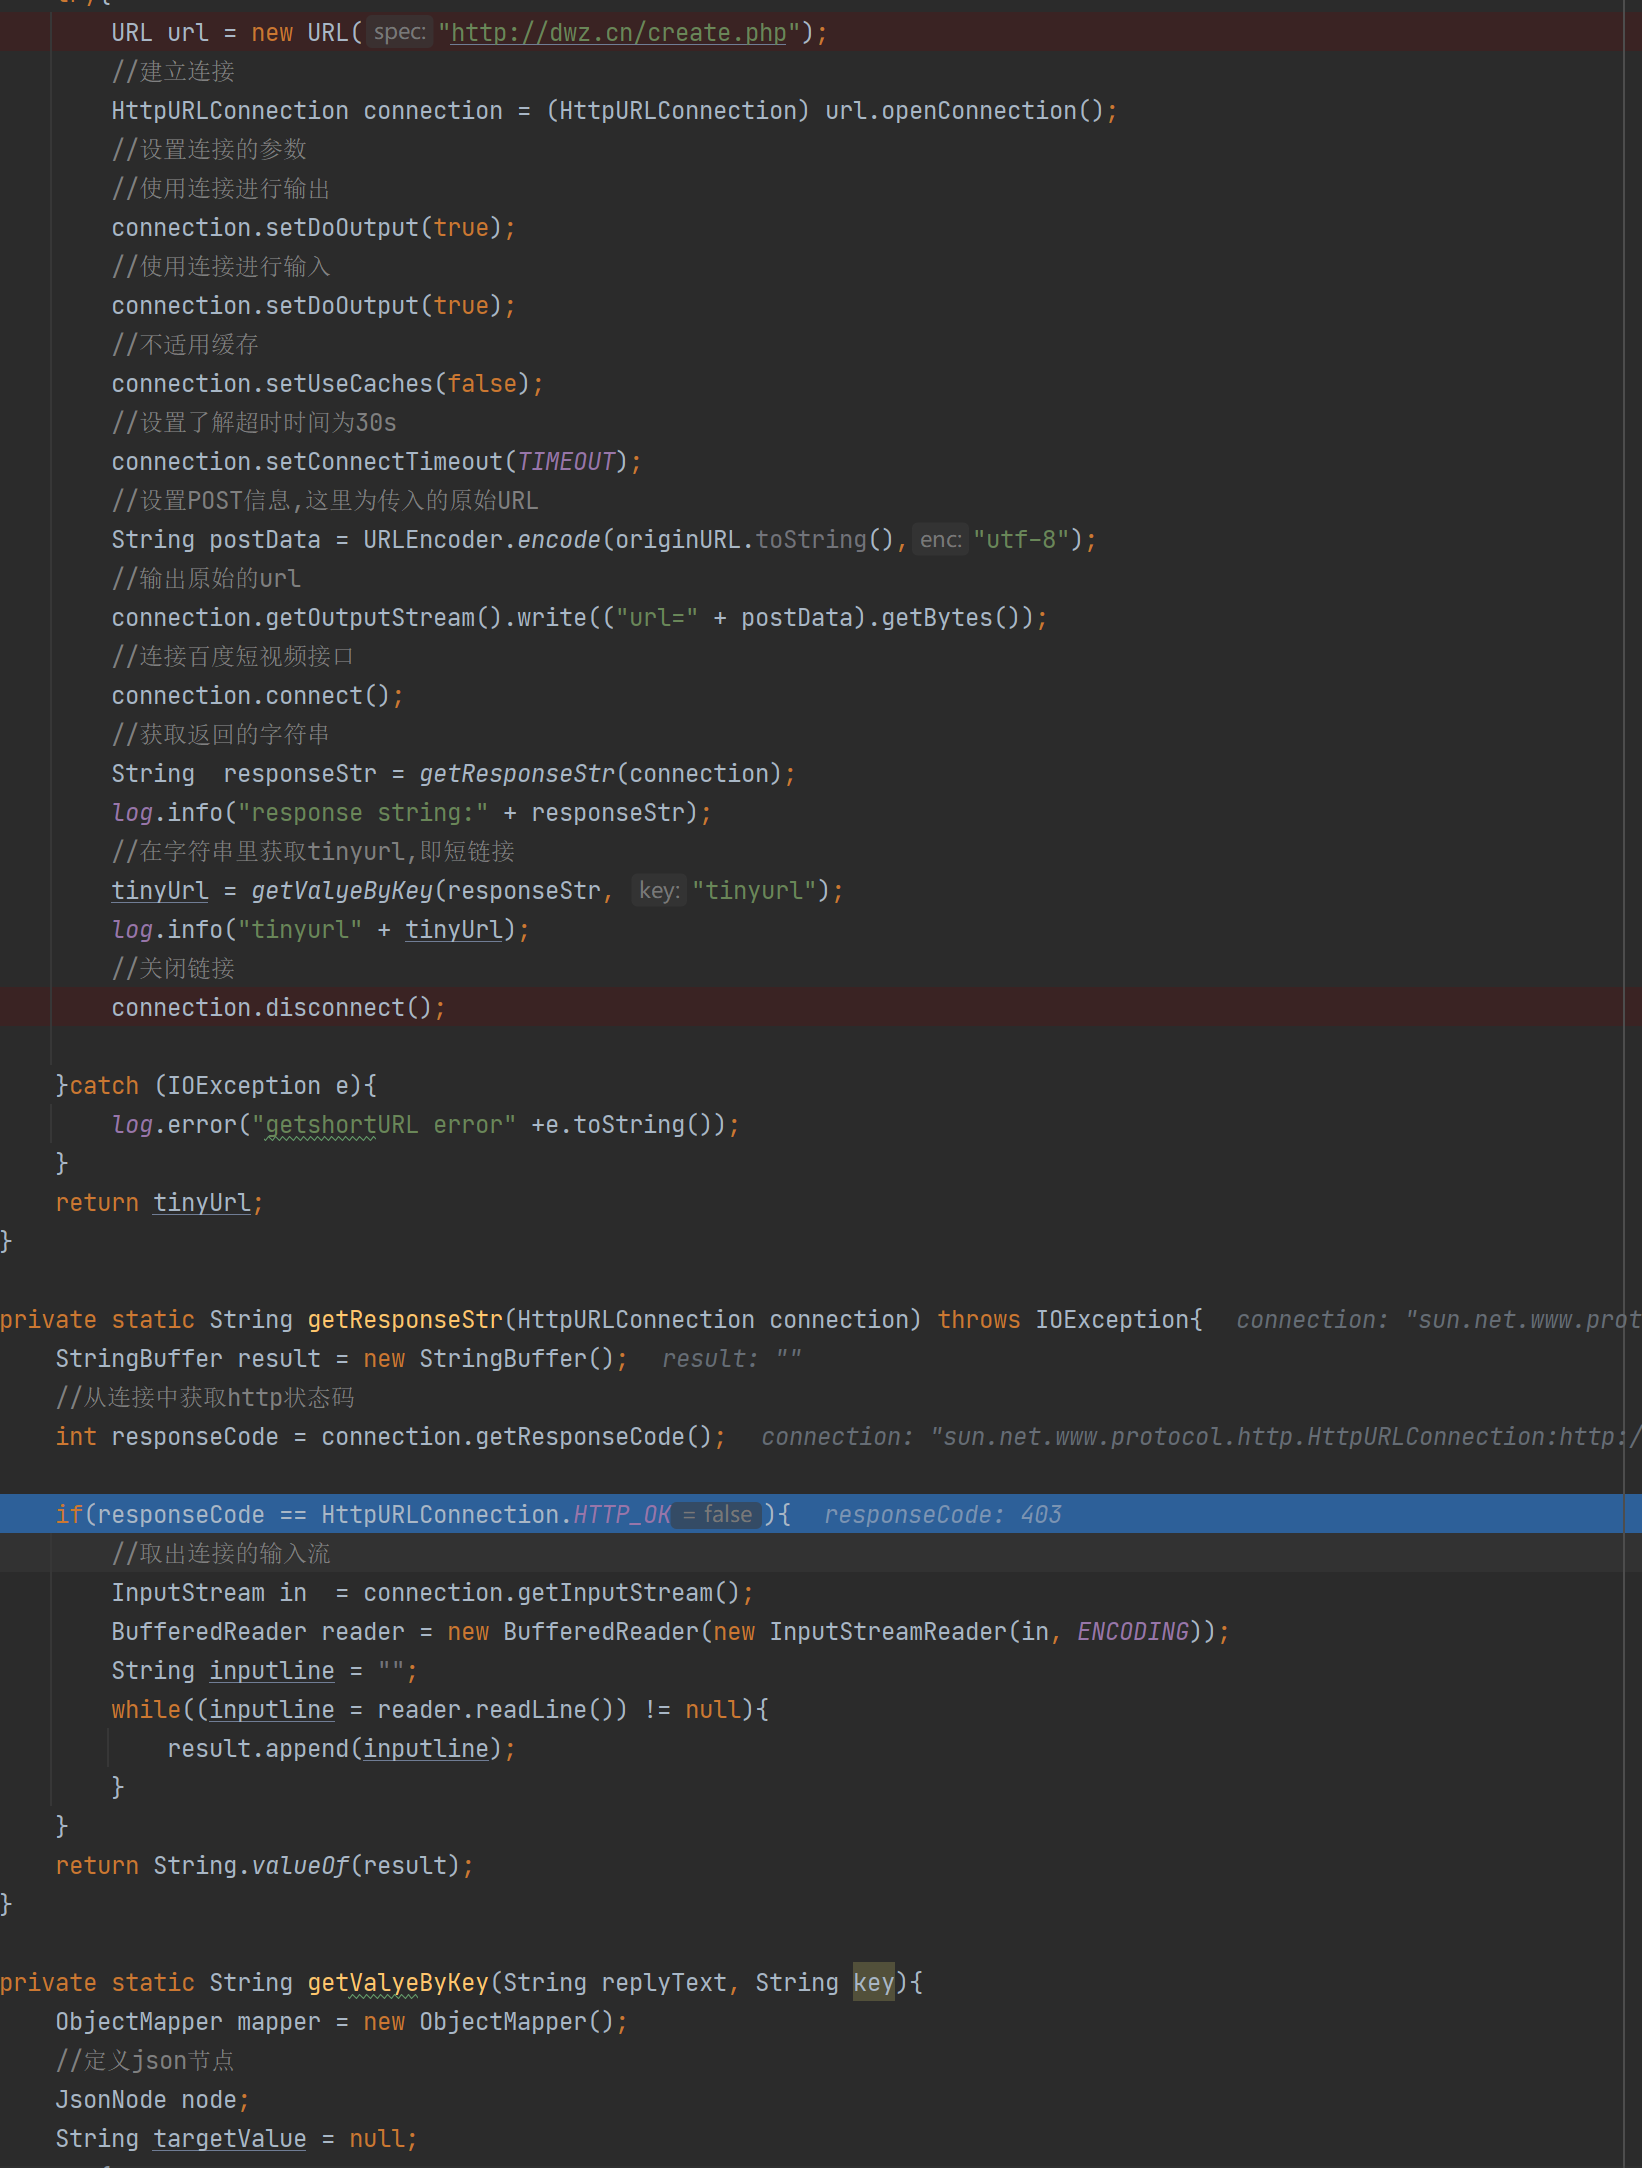Screen dimensions: 1642x2168
Task: Click the replyText parameter
Action: [x=664, y=1983]
